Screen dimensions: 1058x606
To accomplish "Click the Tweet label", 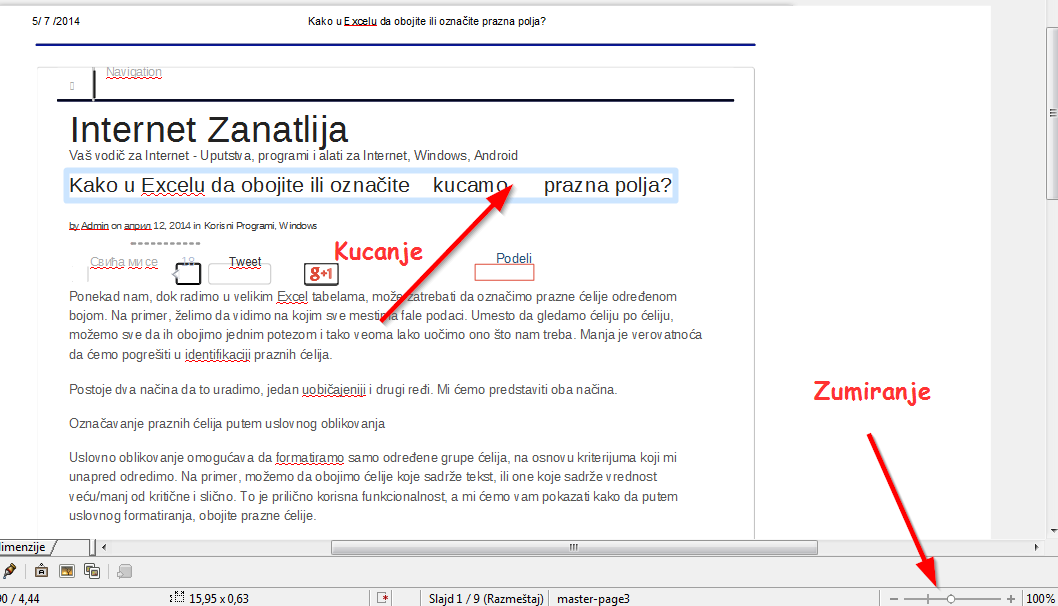I will (245, 262).
